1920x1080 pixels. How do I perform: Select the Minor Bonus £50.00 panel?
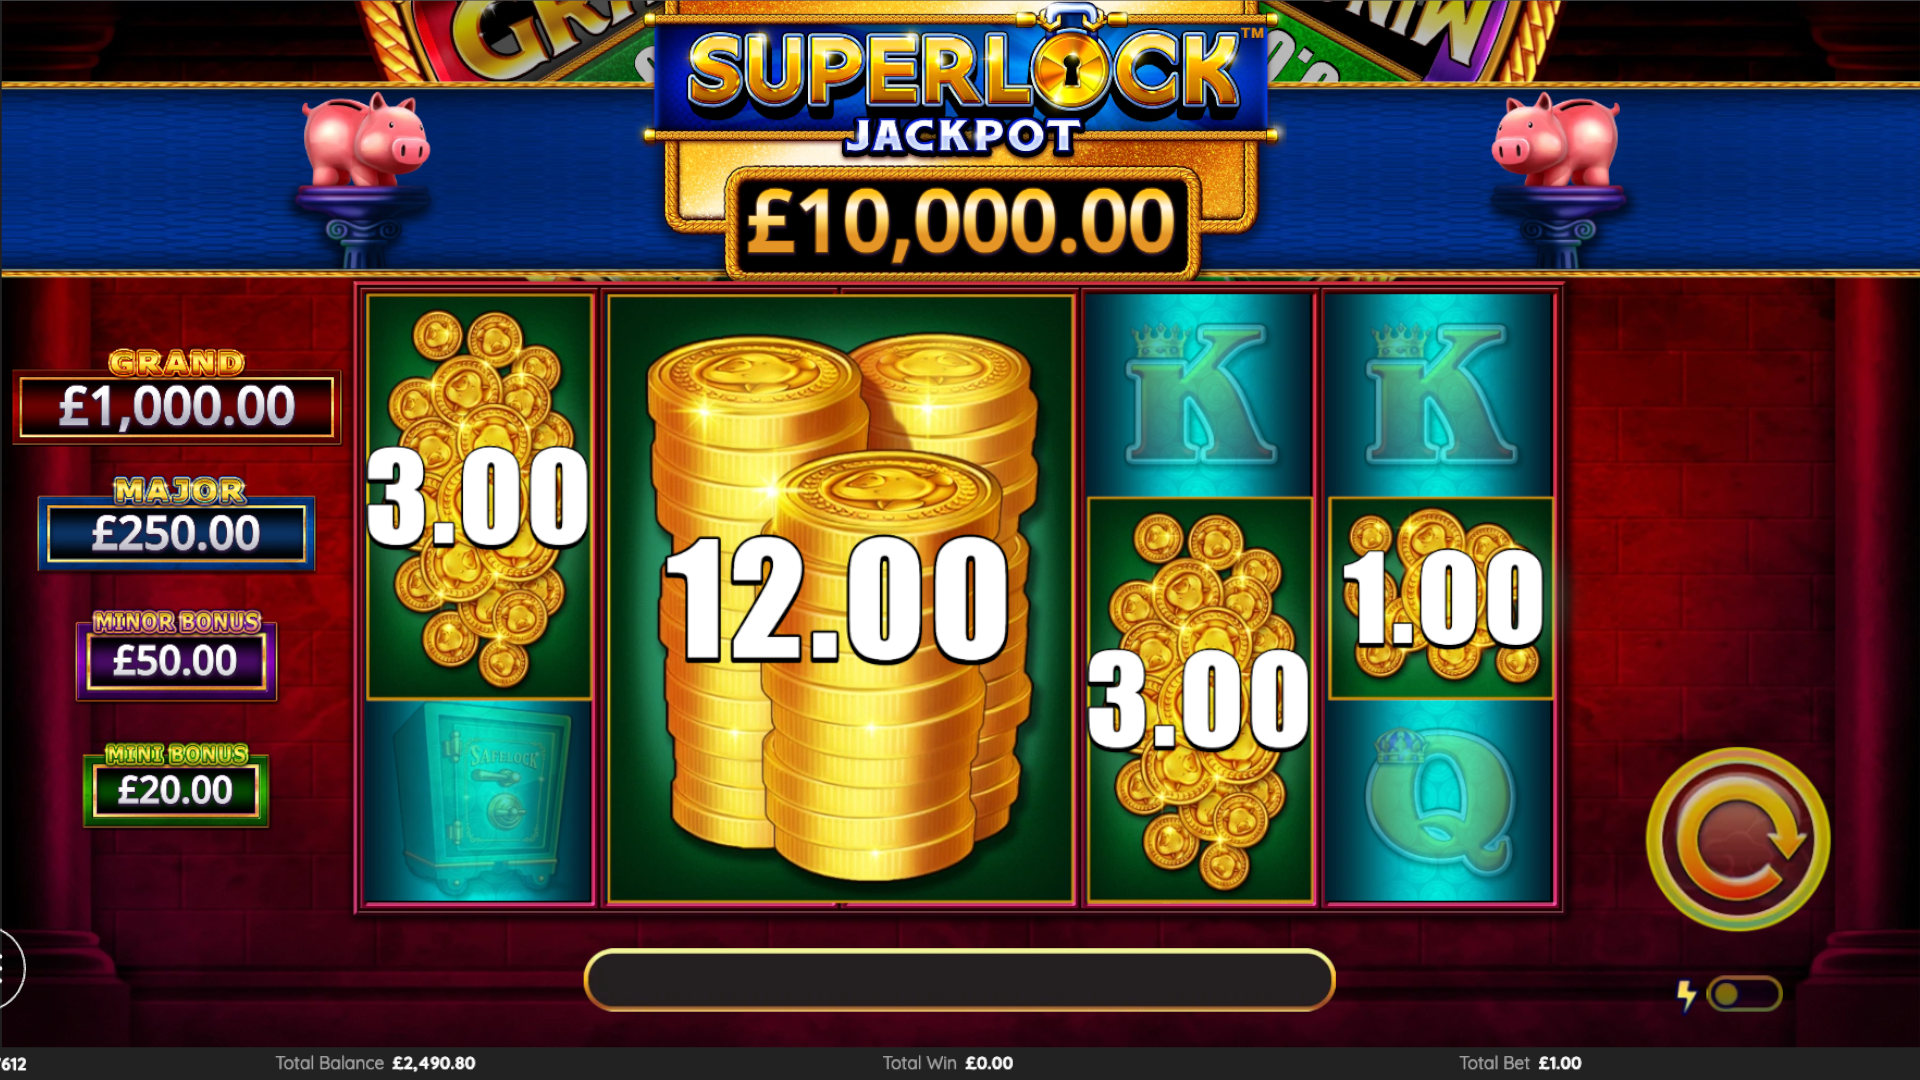point(177,654)
